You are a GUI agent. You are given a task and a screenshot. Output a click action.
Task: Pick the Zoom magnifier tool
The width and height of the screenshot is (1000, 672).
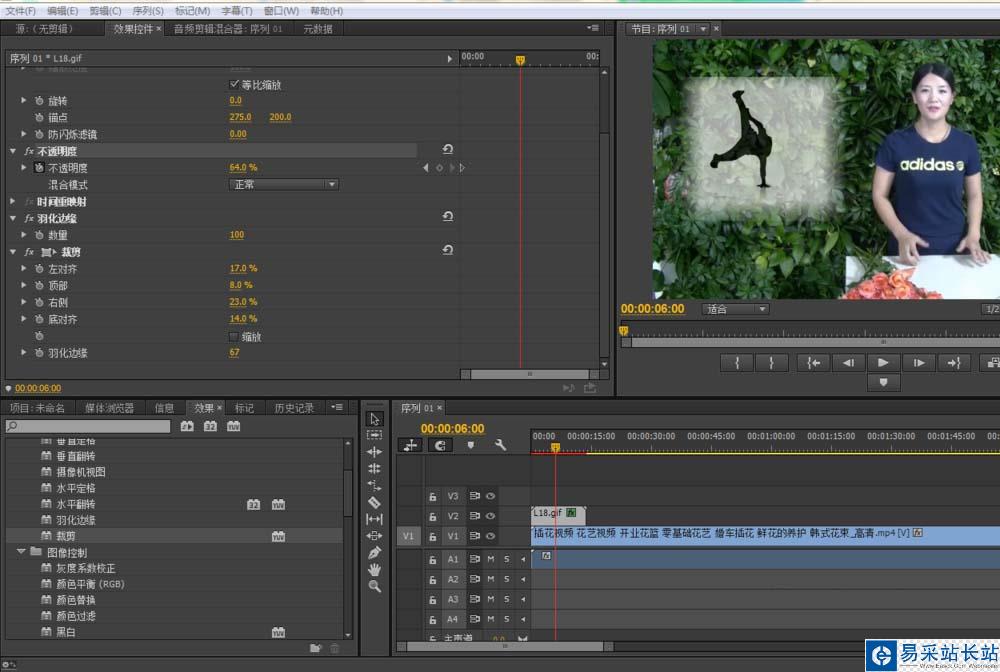[x=374, y=586]
